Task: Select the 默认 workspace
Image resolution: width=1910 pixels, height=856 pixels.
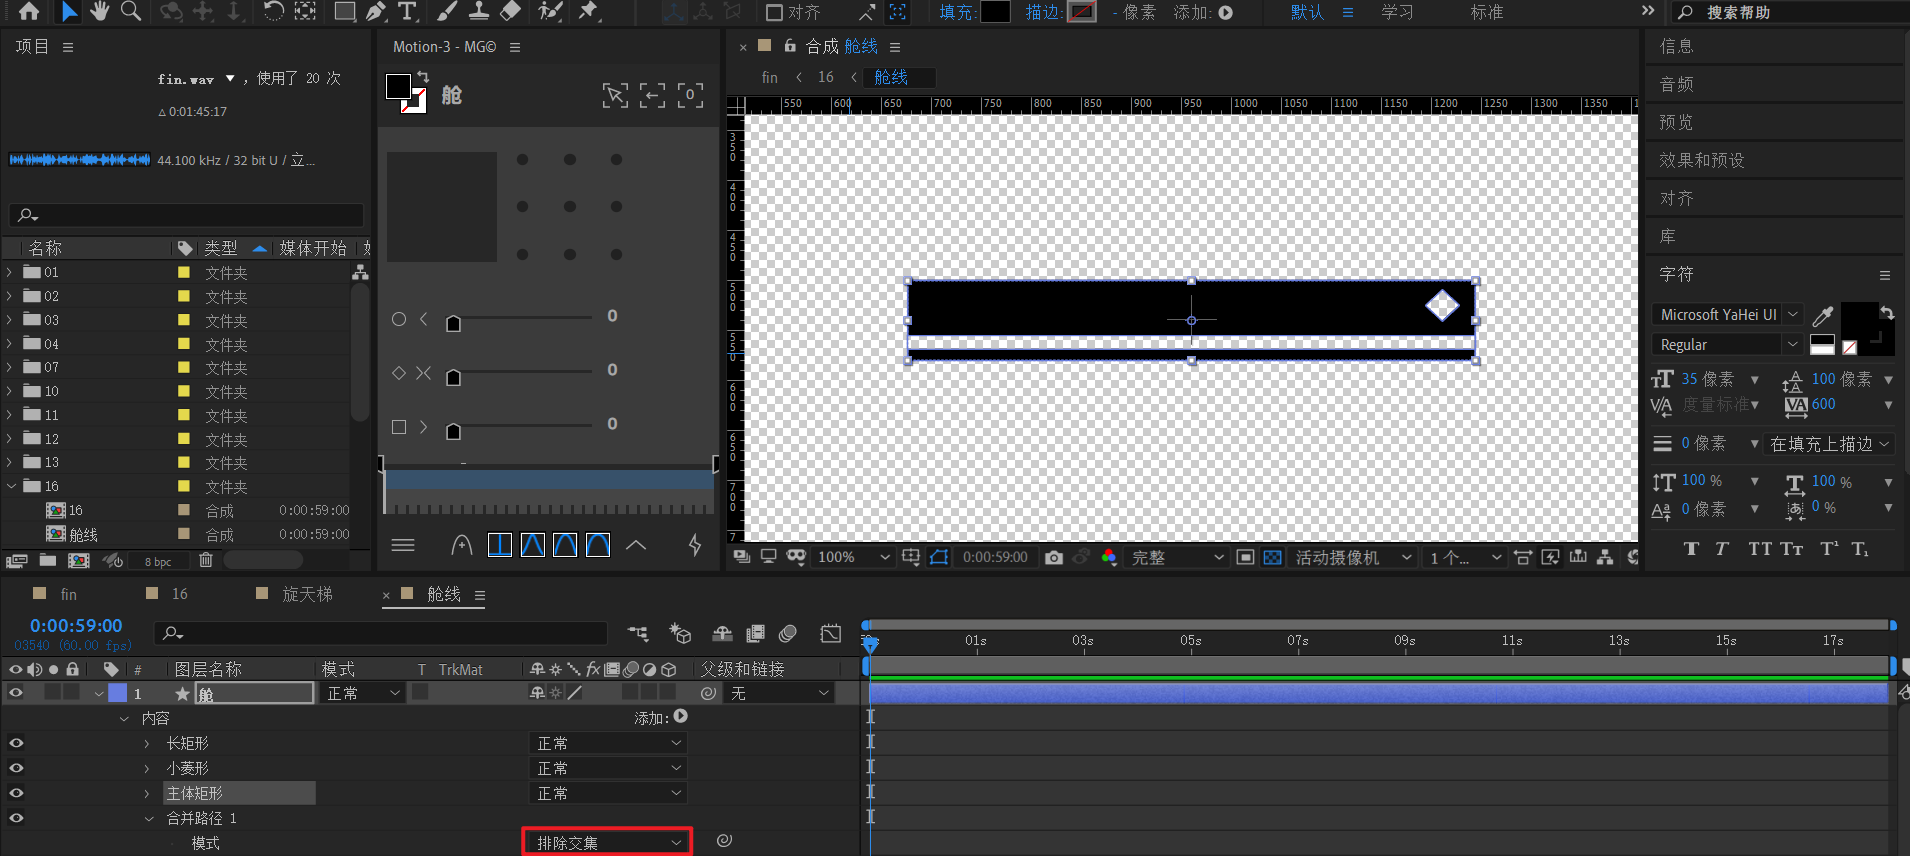Action: 1307,12
